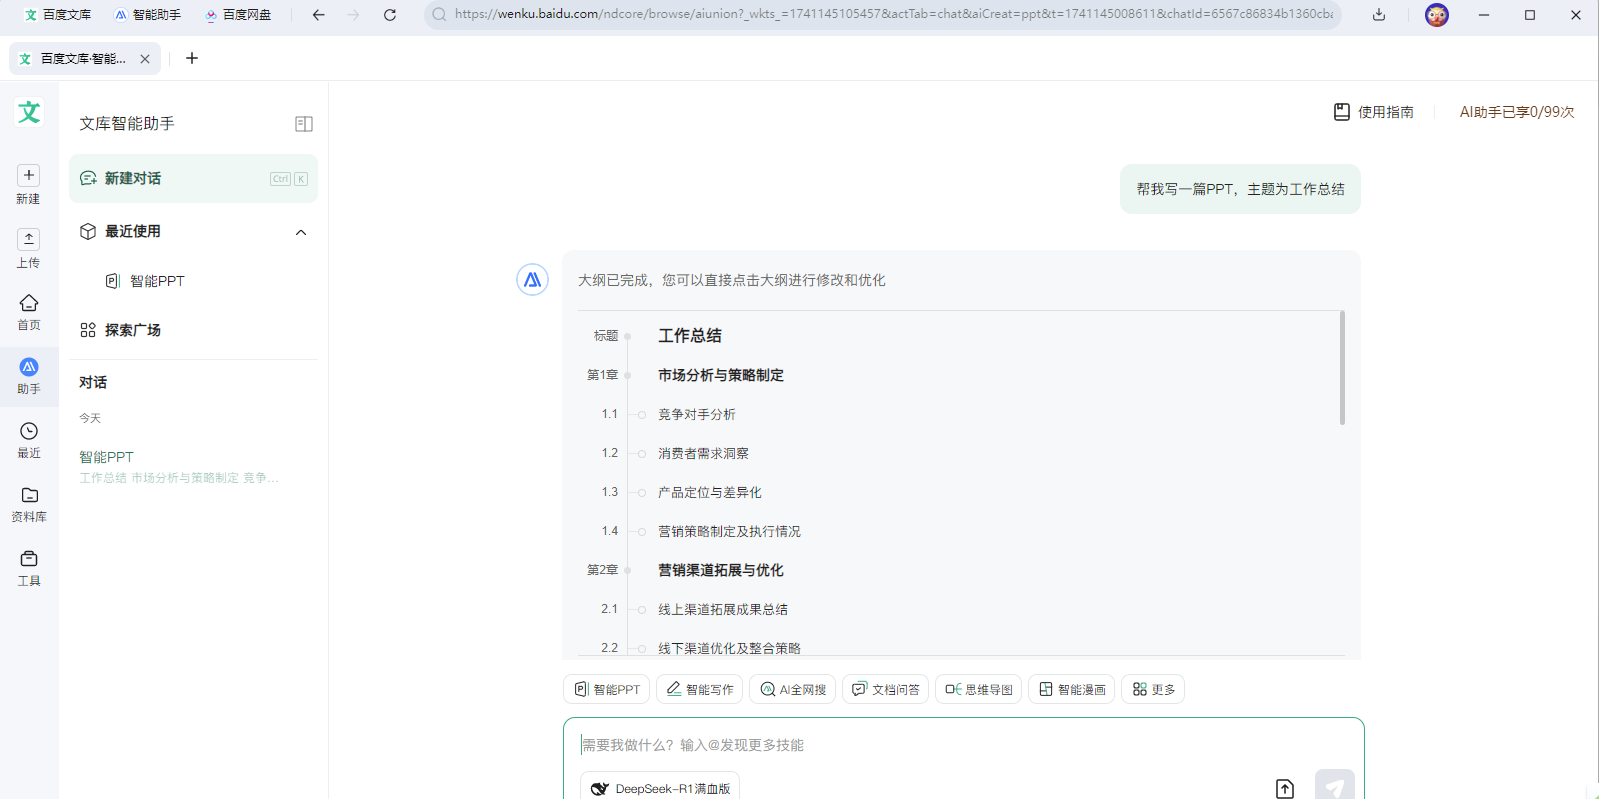Click the file upload icon in input box
Screen dimensions: 1599x799
1285,788
